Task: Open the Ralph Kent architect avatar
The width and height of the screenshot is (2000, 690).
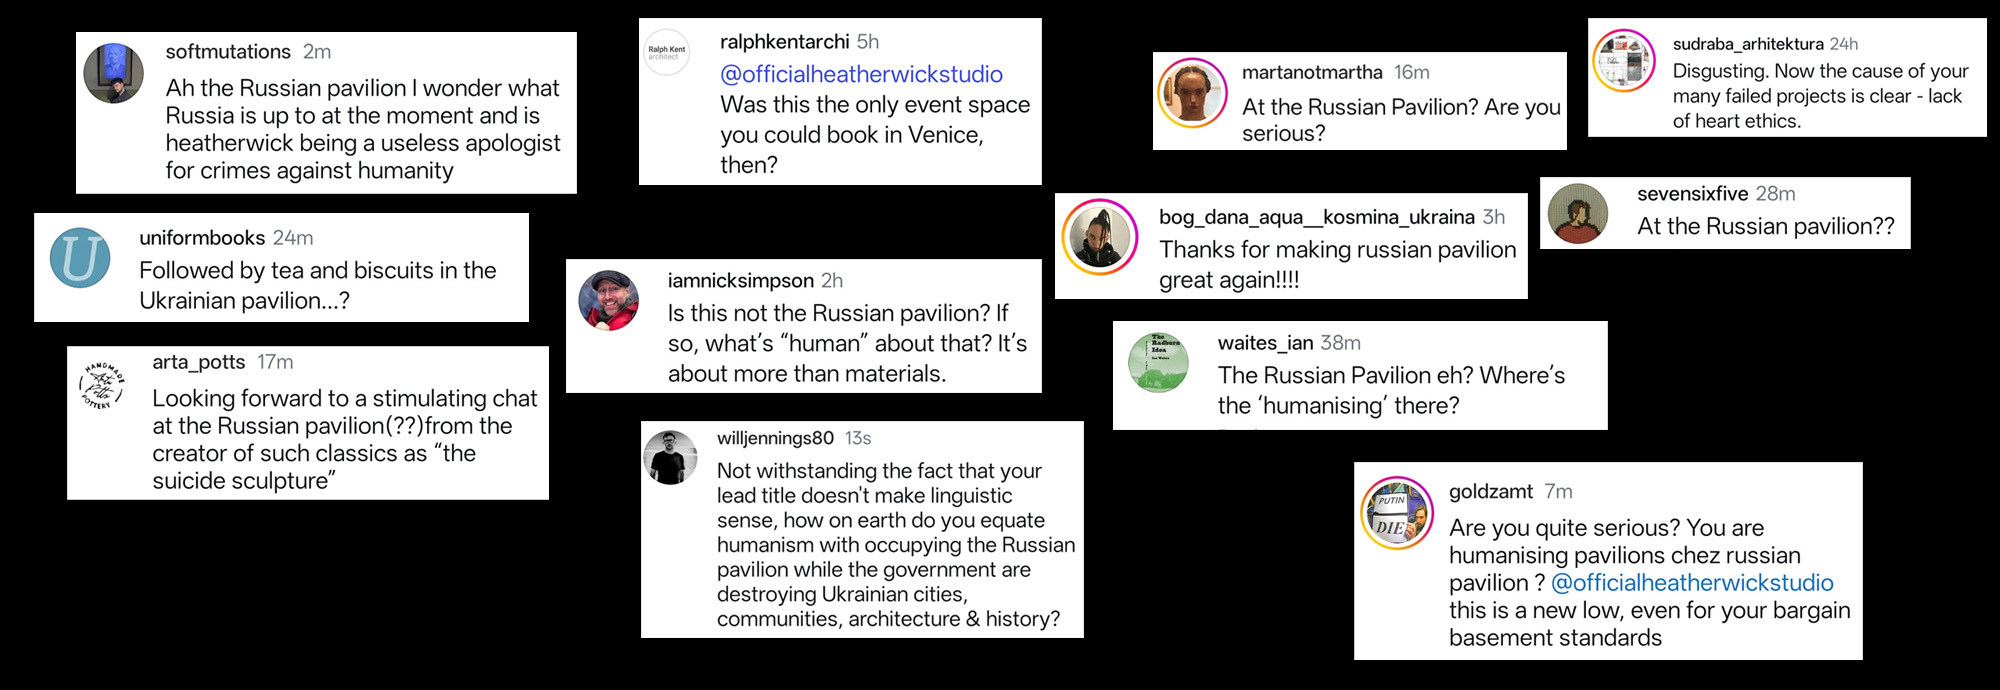Action: click(666, 52)
